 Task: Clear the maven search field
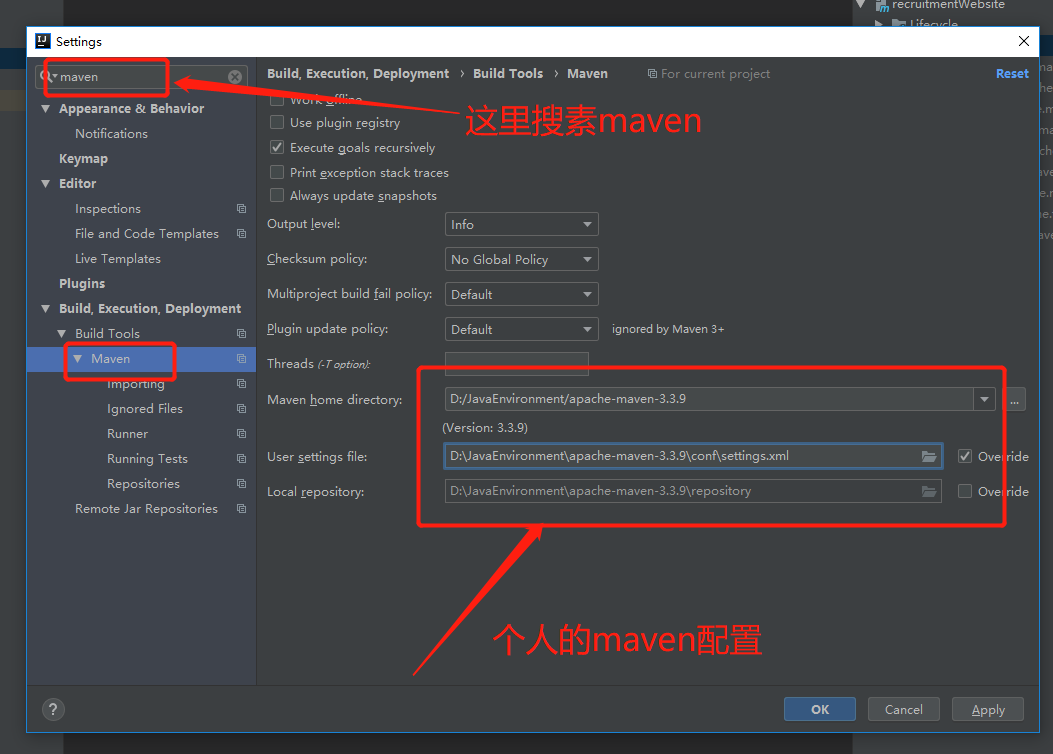[x=234, y=77]
